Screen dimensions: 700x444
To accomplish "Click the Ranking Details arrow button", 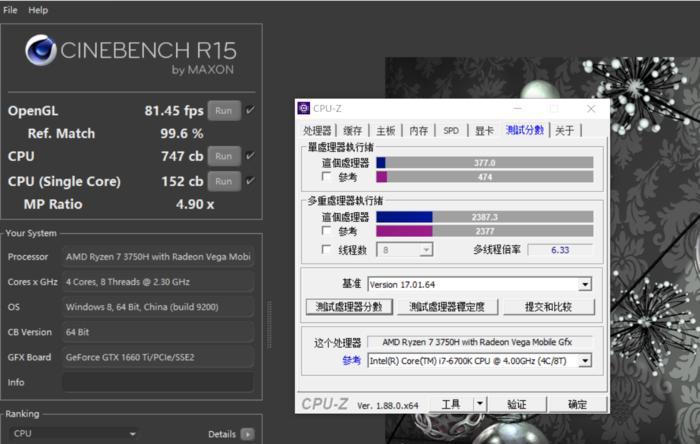I will [247, 434].
